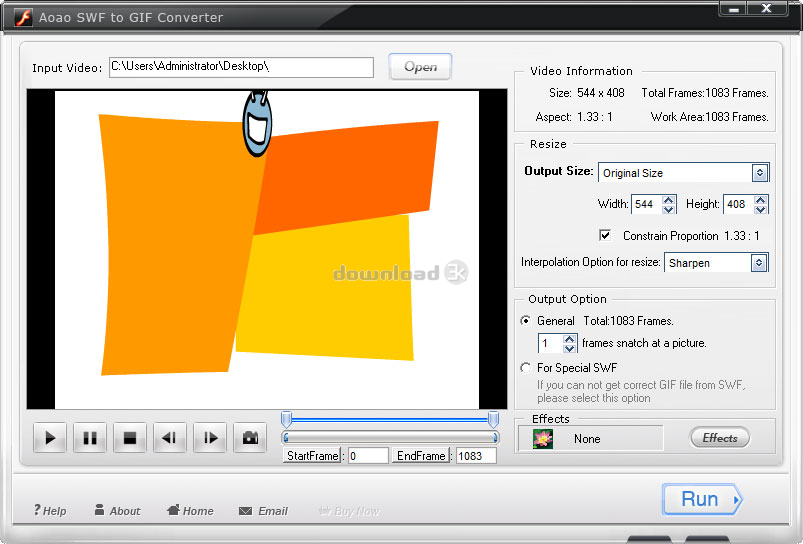The image size is (803, 544).
Task: Toggle Constrain Proportion checkbox
Action: click(x=605, y=235)
